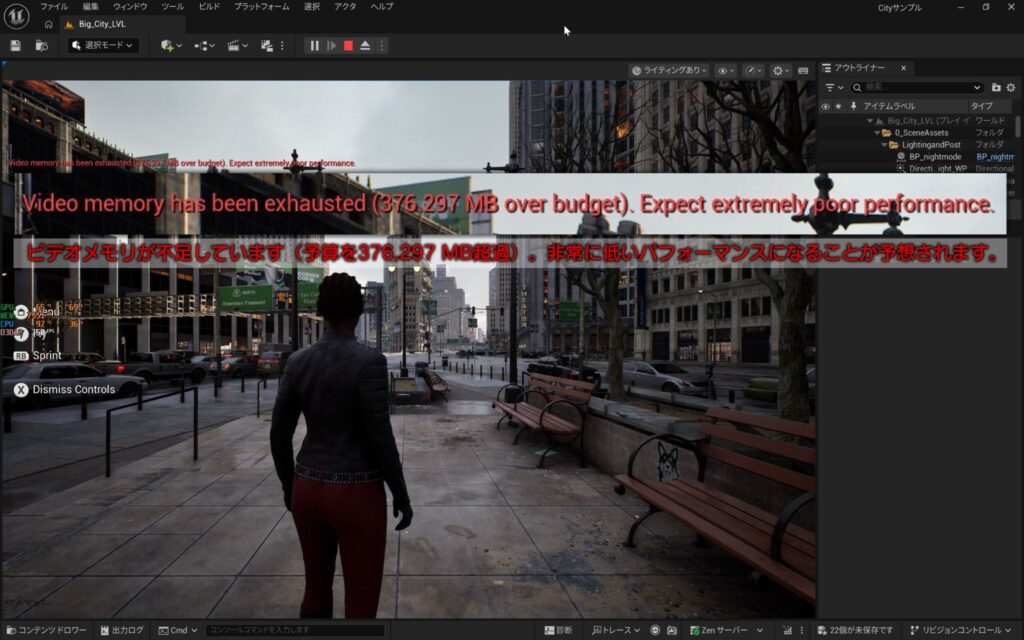The image size is (1024, 640).
Task: Open the 診断 status bar button
Action: (x=558, y=630)
